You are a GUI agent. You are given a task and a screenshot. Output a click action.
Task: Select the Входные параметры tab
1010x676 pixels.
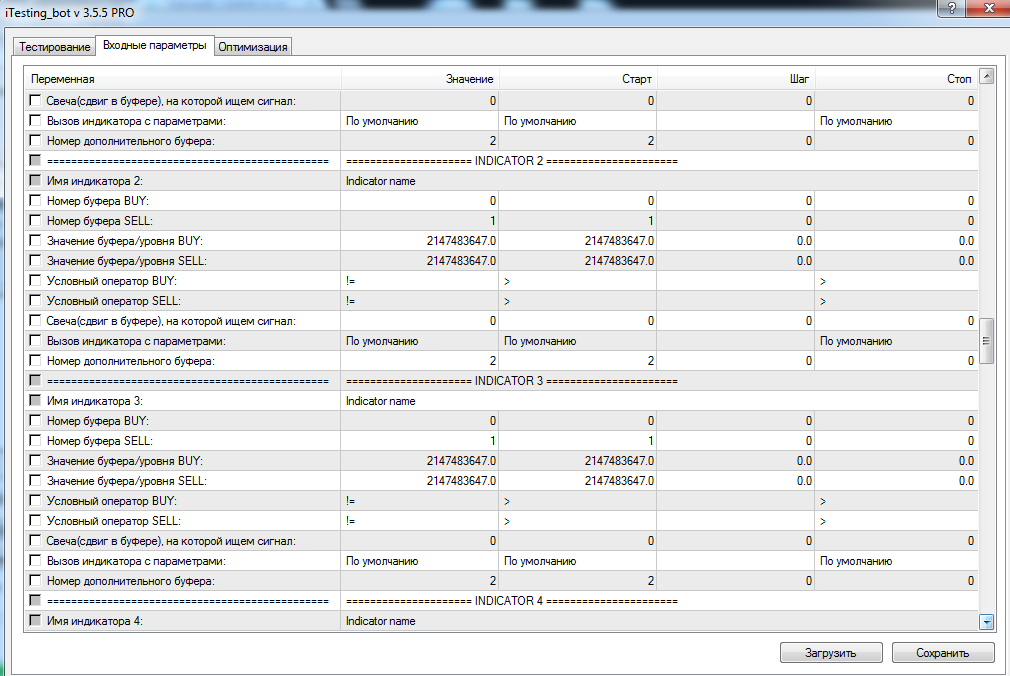point(155,46)
